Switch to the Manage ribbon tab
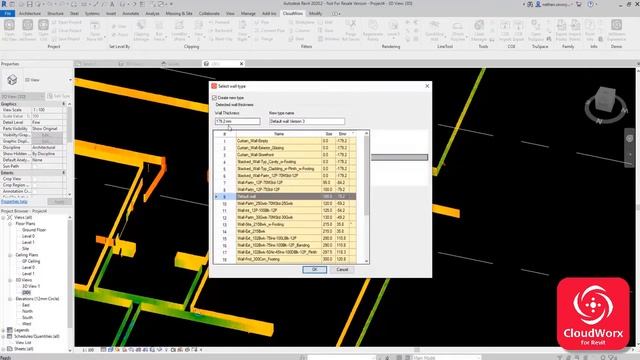The height and width of the screenshot is (360, 640). coord(248,13)
